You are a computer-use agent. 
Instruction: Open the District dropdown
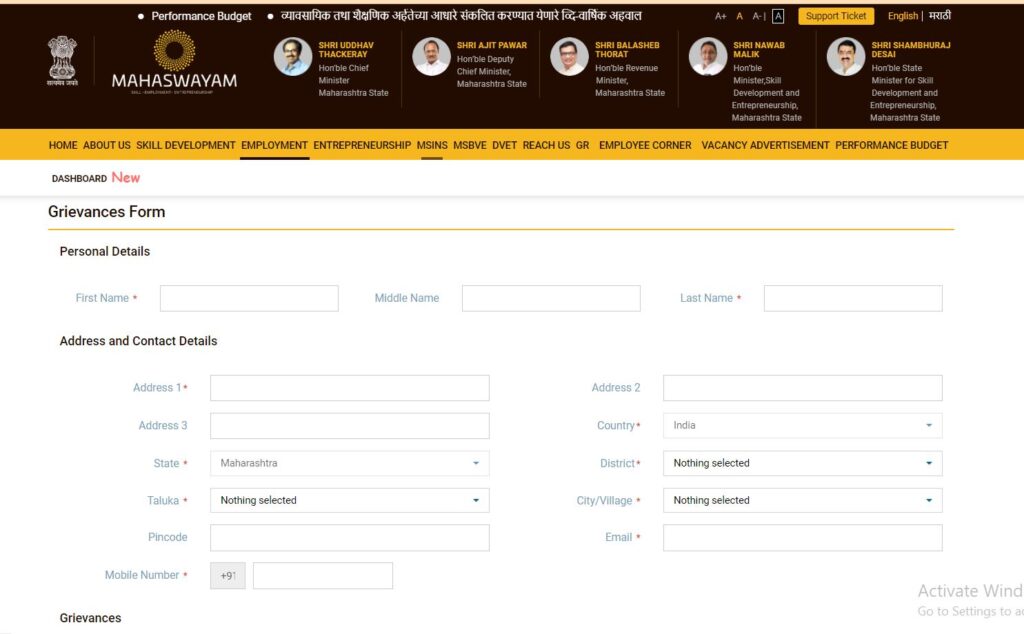point(802,463)
